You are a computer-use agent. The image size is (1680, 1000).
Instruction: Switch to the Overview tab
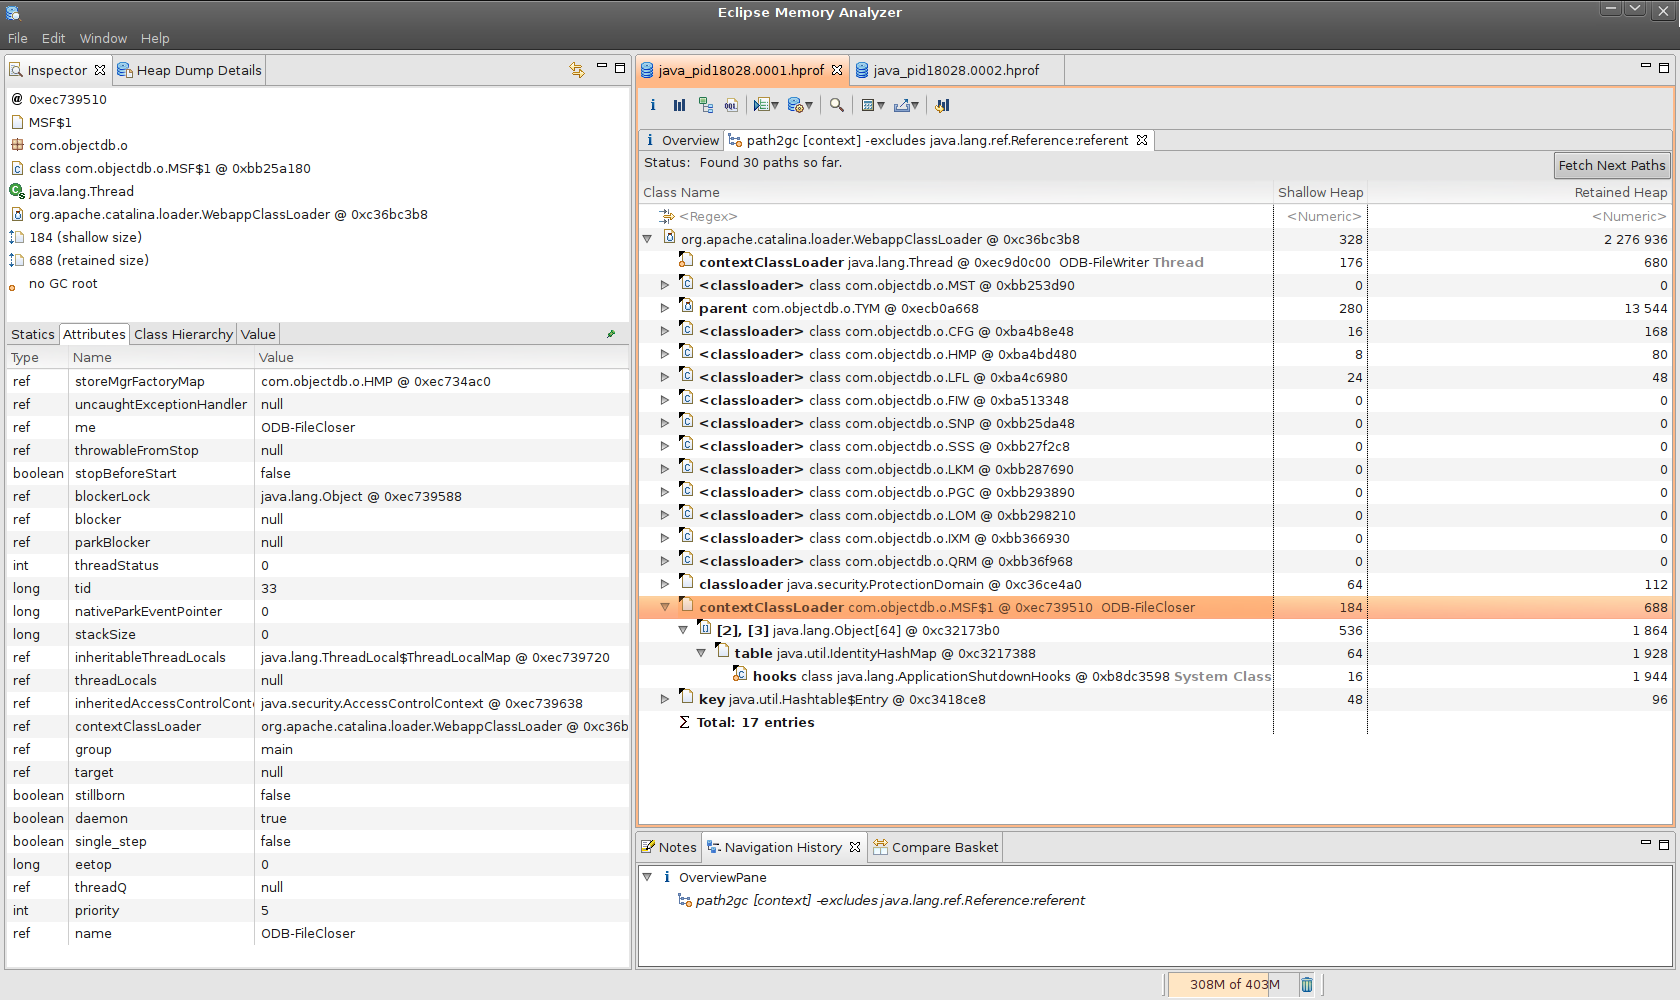tap(681, 140)
